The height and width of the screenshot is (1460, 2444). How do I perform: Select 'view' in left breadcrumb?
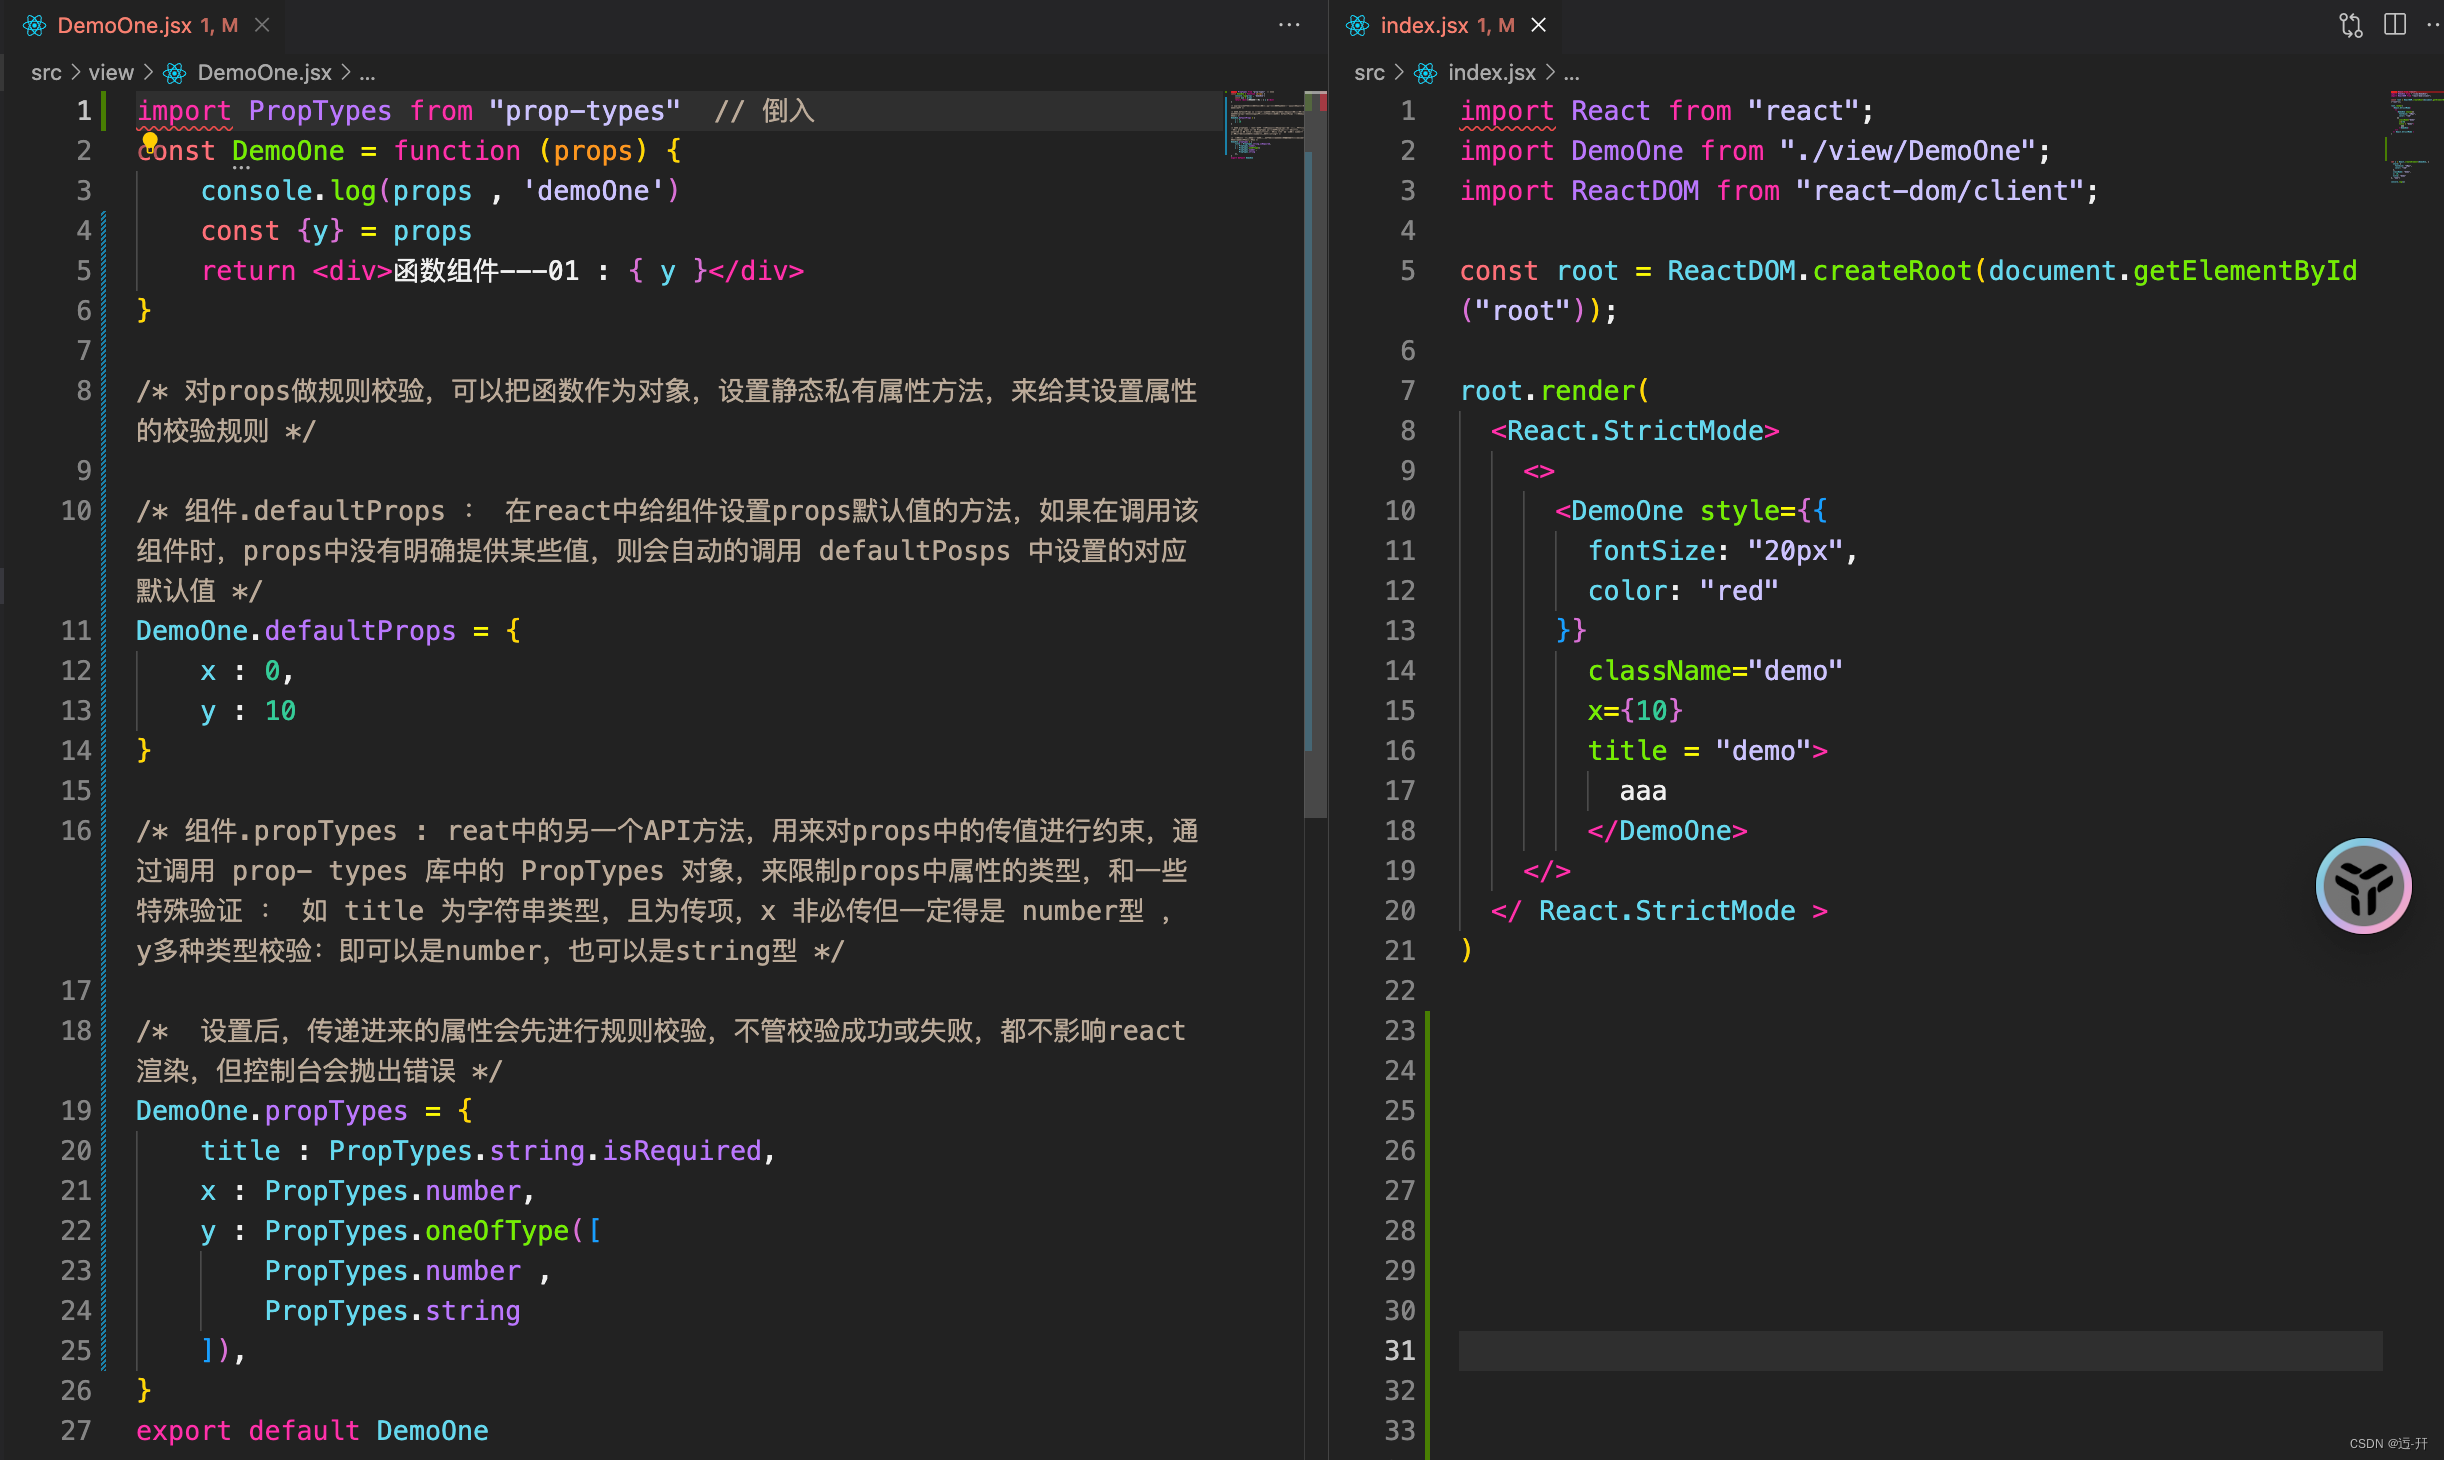[111, 73]
